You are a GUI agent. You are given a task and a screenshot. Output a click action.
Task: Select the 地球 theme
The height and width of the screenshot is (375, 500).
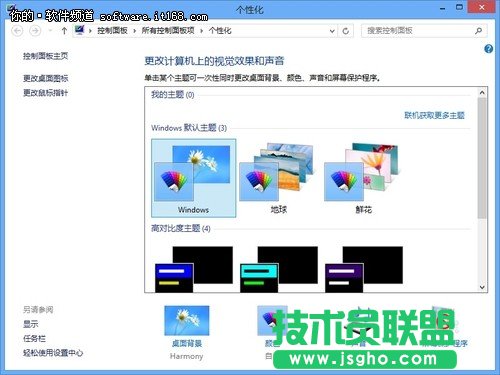coord(278,178)
